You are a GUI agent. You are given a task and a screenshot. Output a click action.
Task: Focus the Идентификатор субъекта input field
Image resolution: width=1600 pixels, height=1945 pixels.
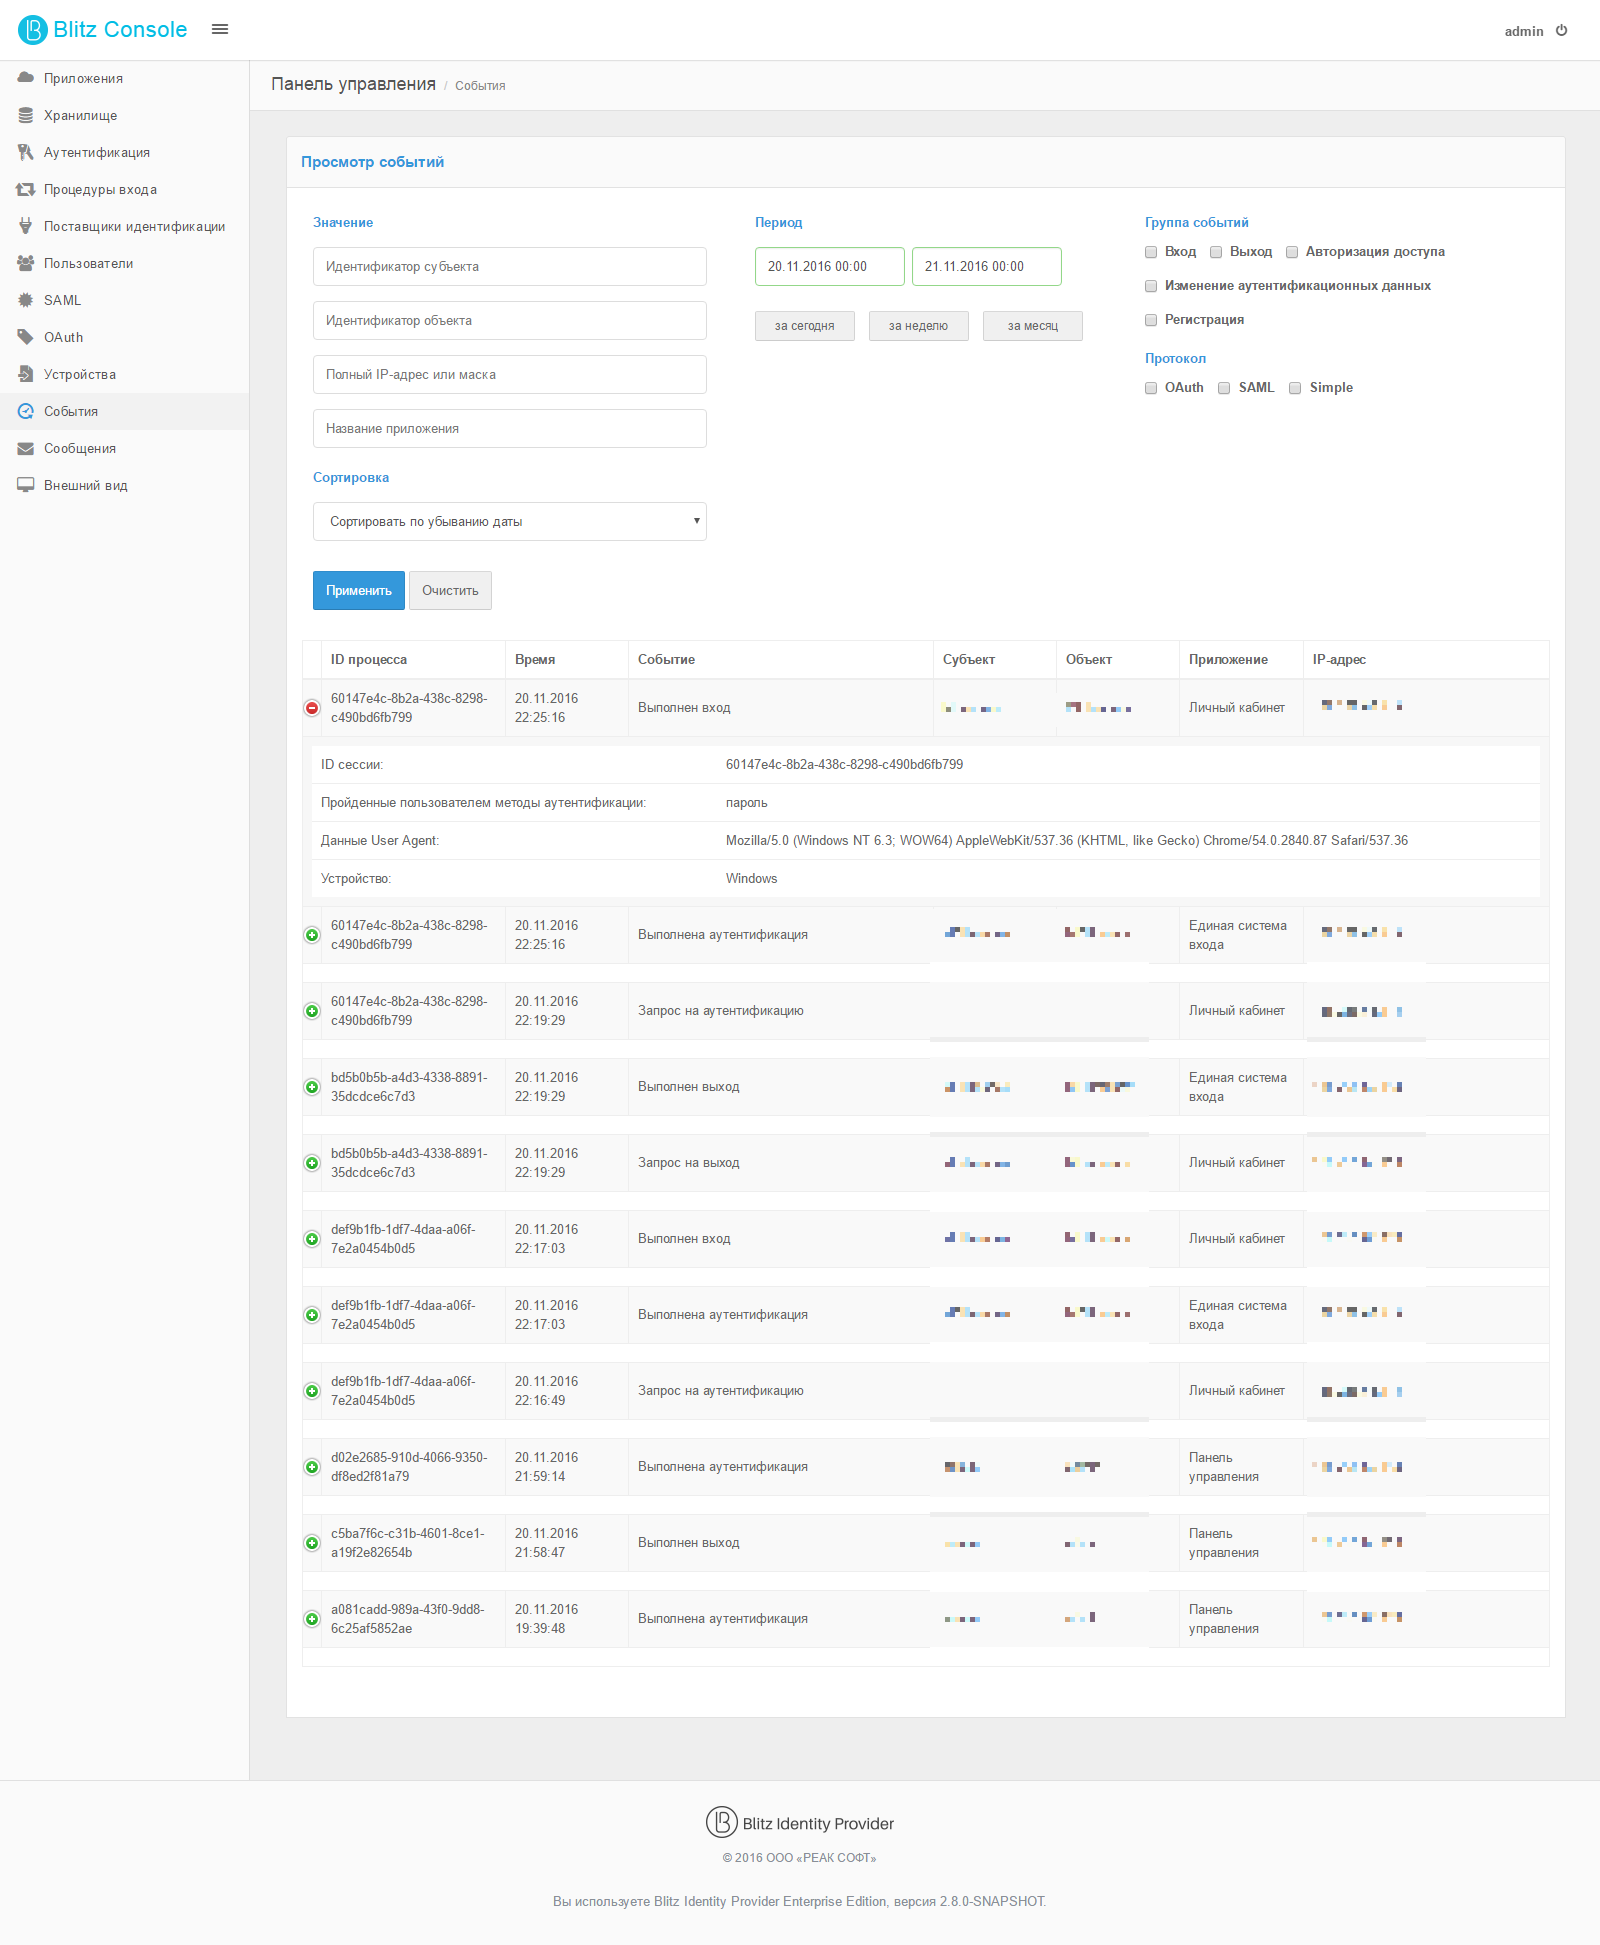510,267
